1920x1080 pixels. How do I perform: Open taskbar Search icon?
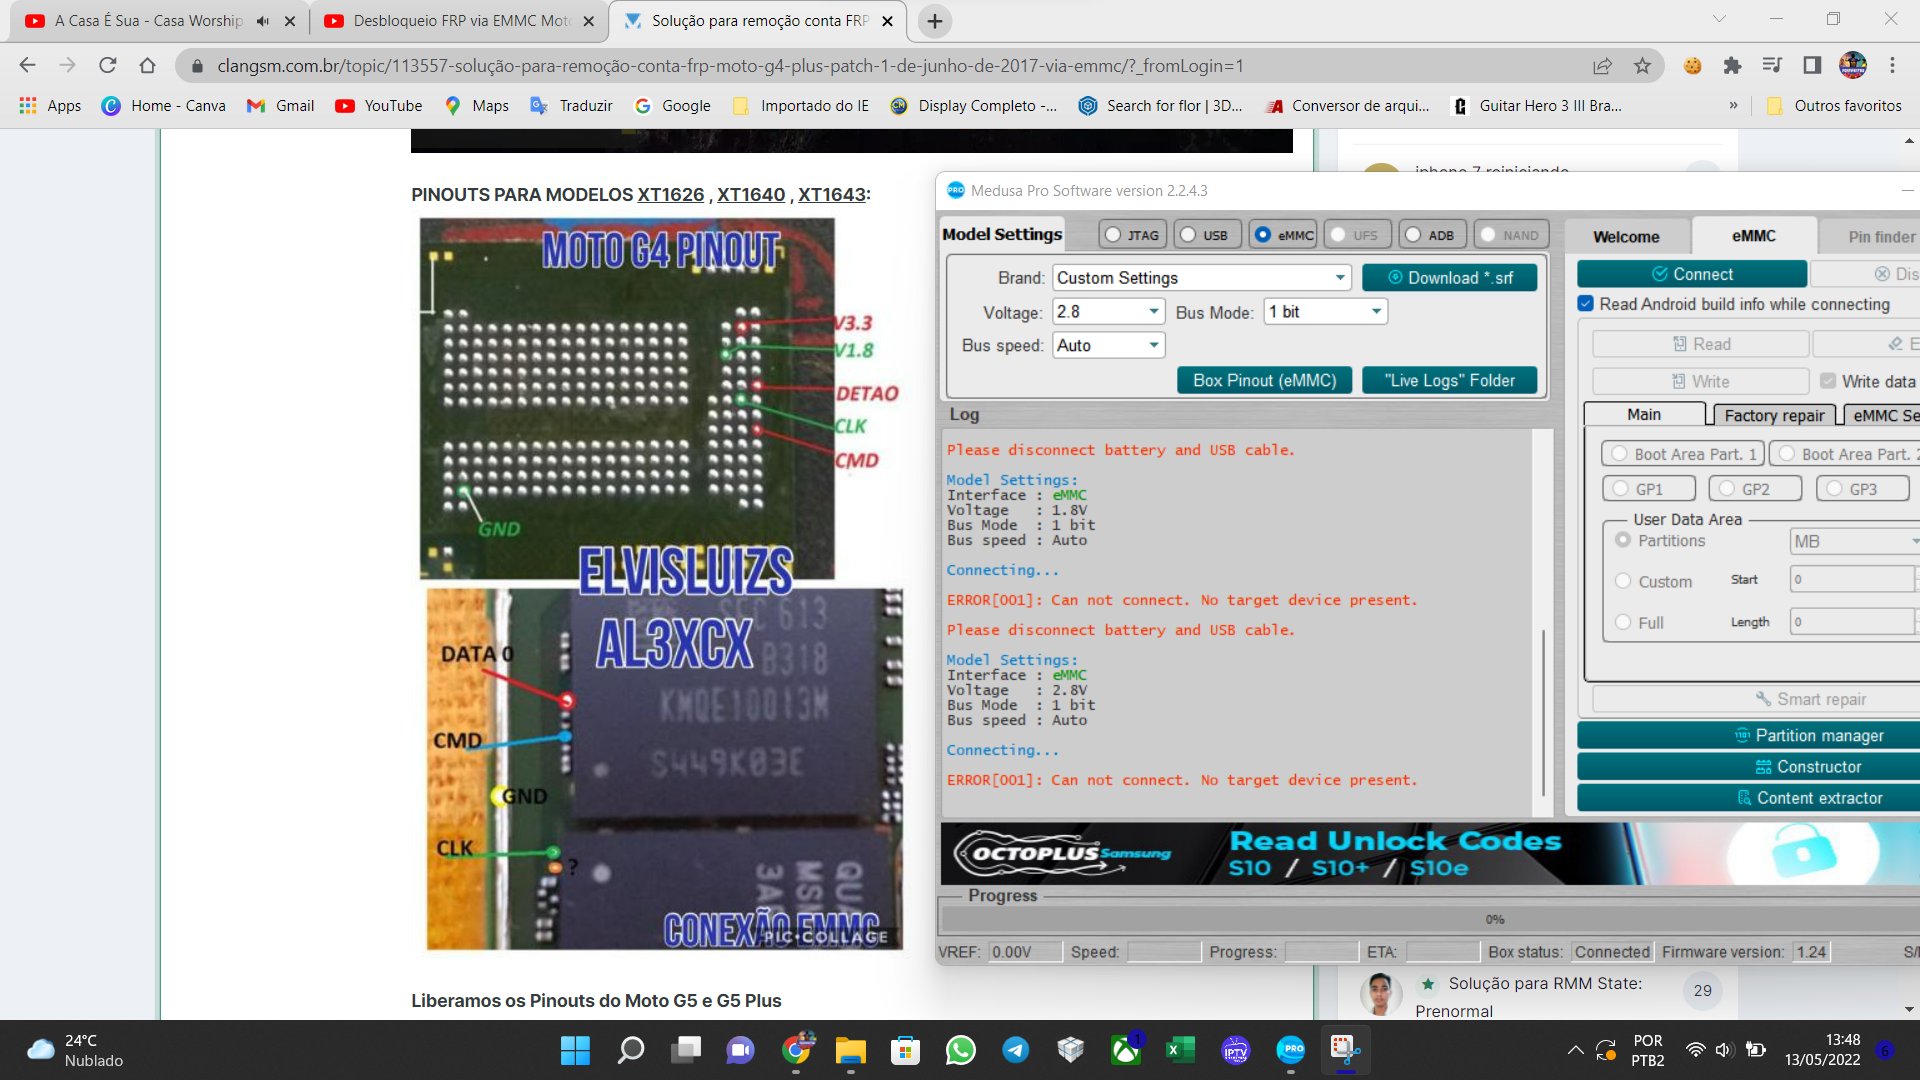tap(631, 1050)
